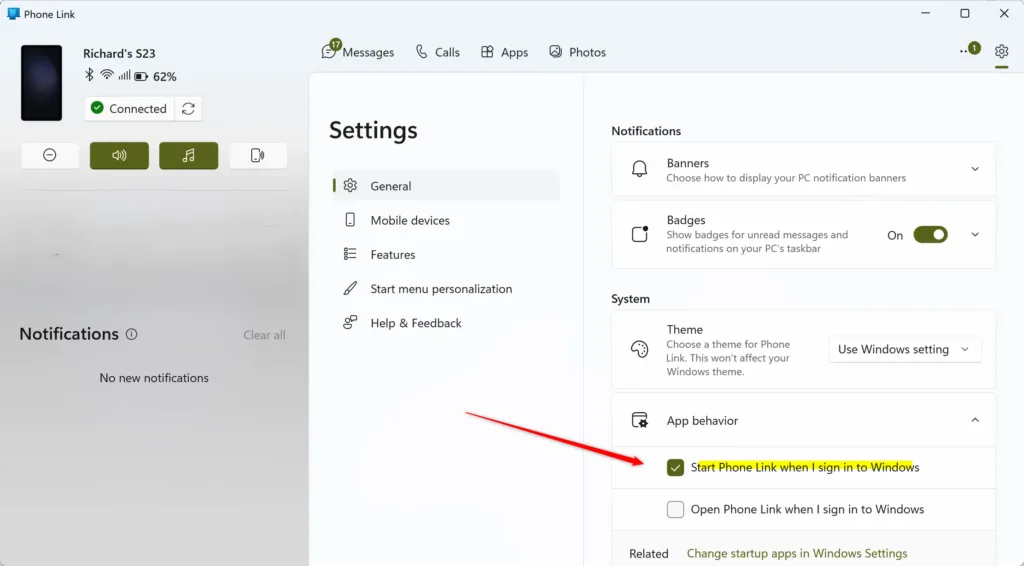This screenshot has width=1024, height=566.
Task: Click the Richard's S23 device name
Action: [x=119, y=54]
